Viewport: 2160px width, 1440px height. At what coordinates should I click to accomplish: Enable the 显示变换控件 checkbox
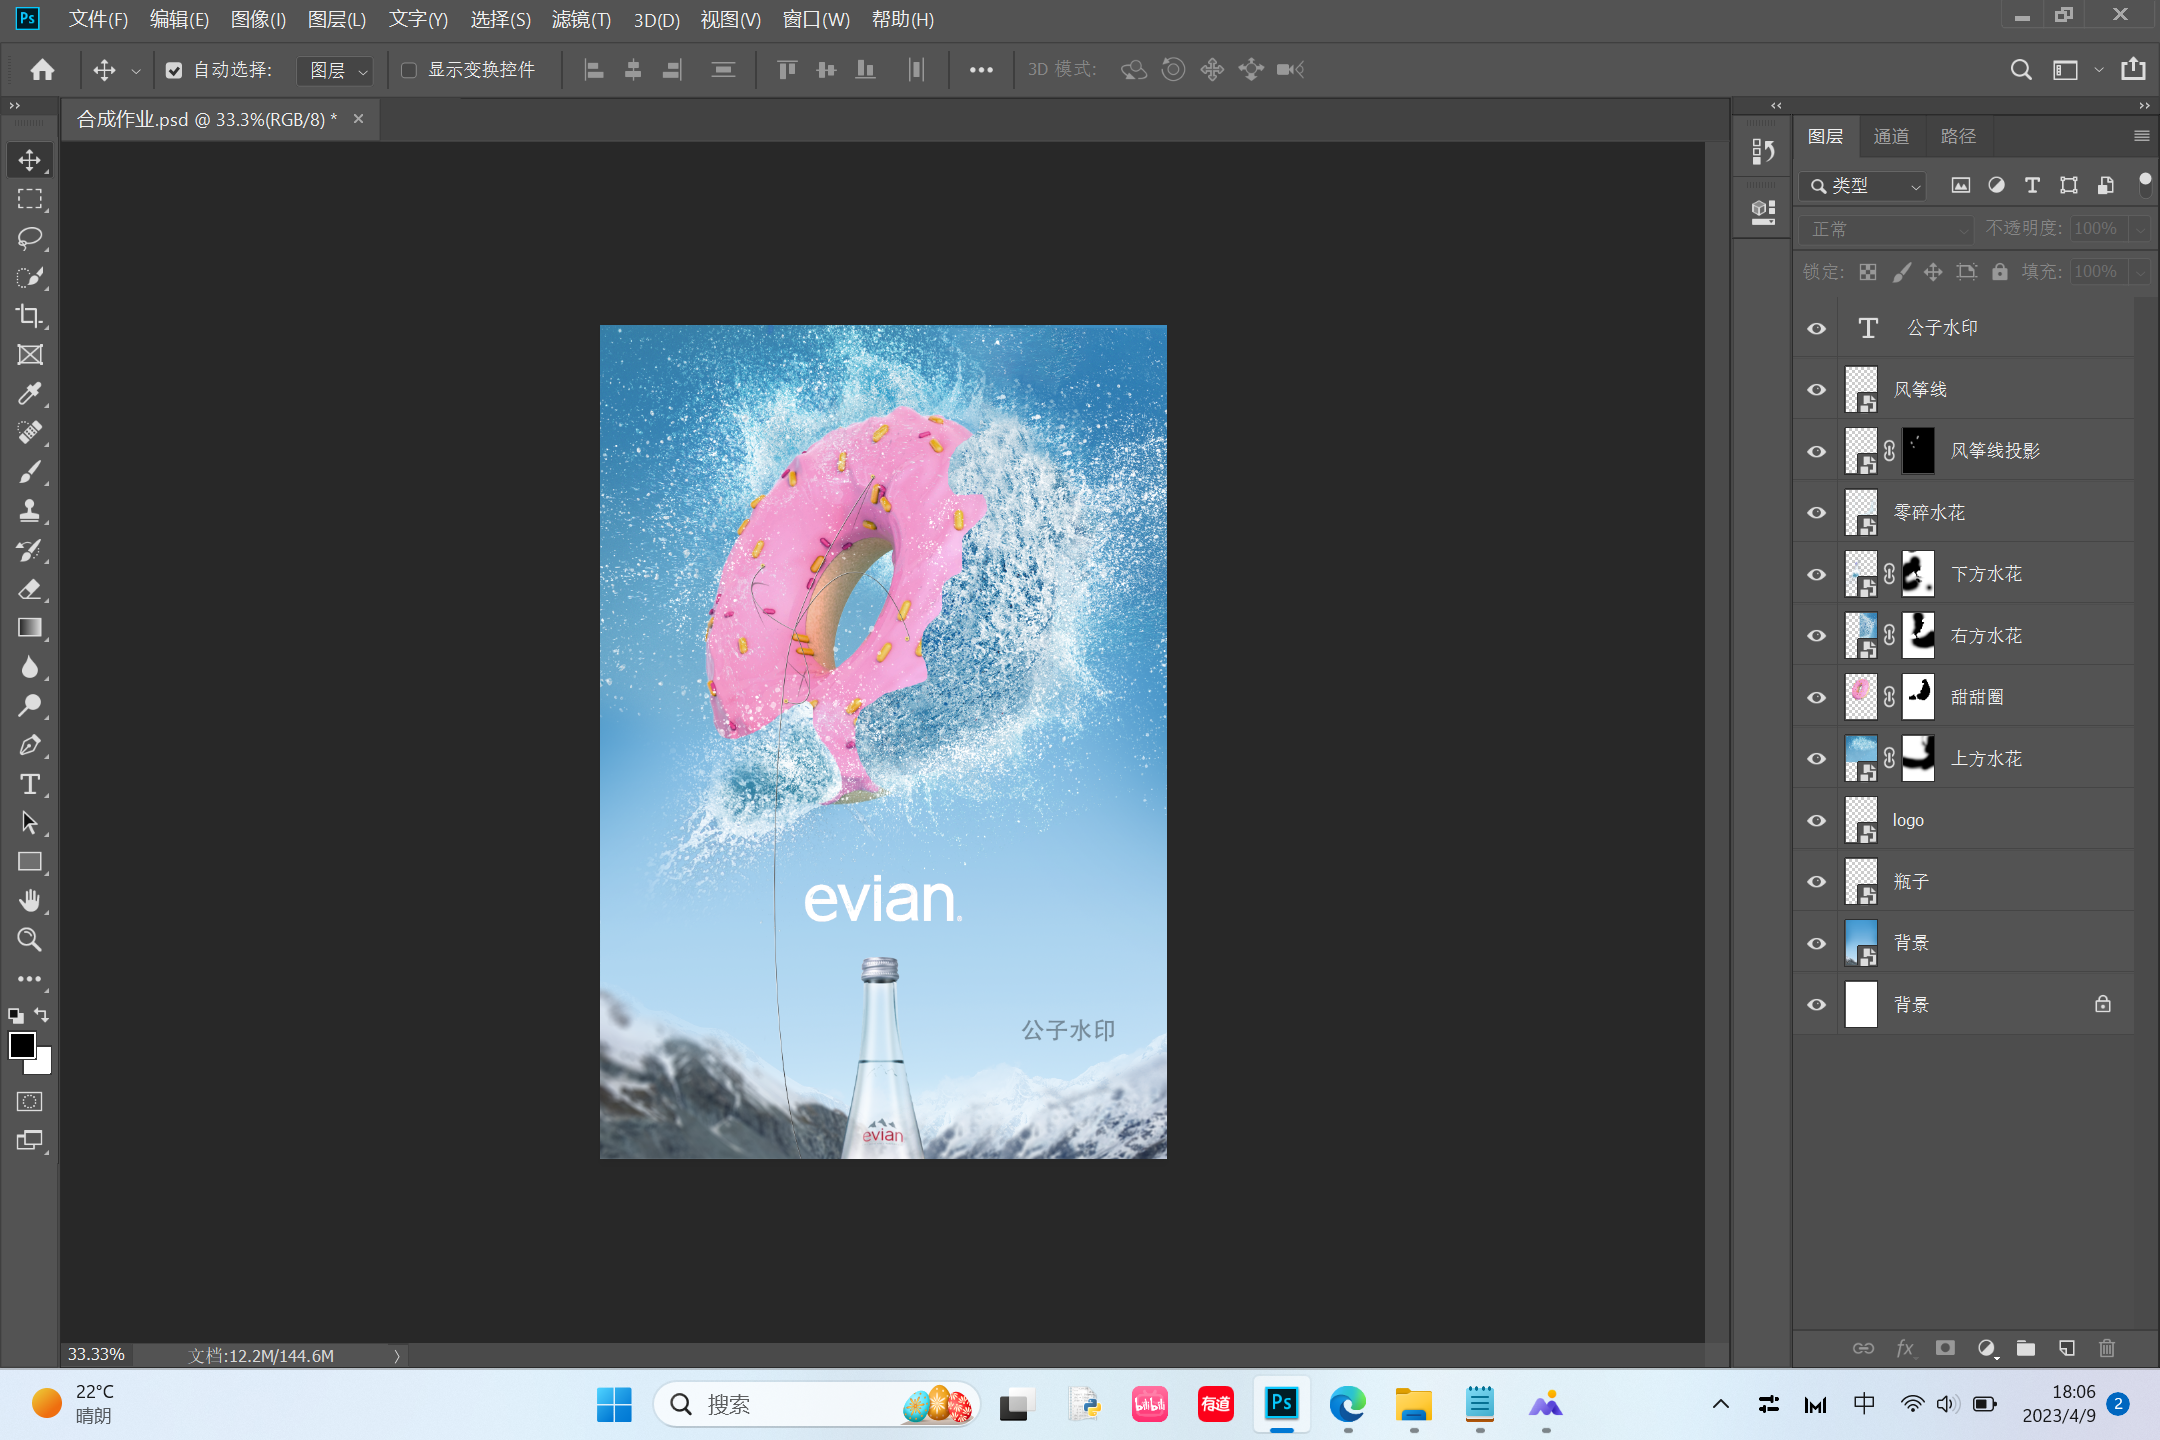pyautogui.click(x=409, y=70)
